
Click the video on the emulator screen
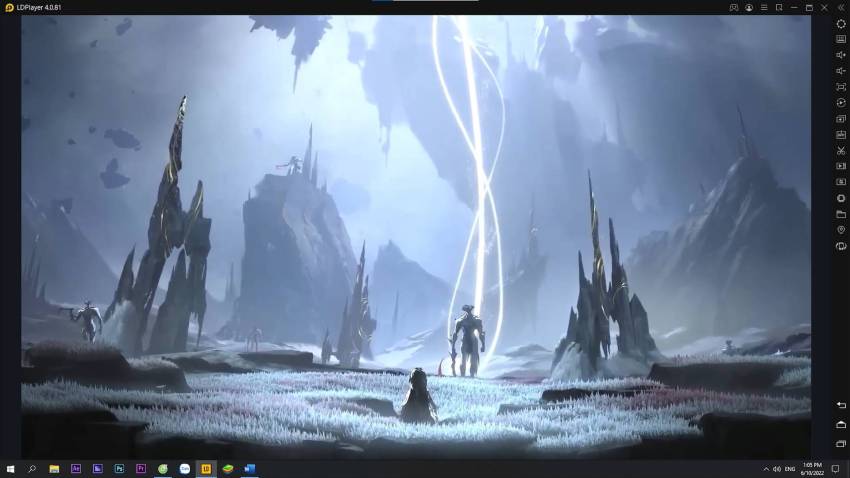pyautogui.click(x=416, y=237)
